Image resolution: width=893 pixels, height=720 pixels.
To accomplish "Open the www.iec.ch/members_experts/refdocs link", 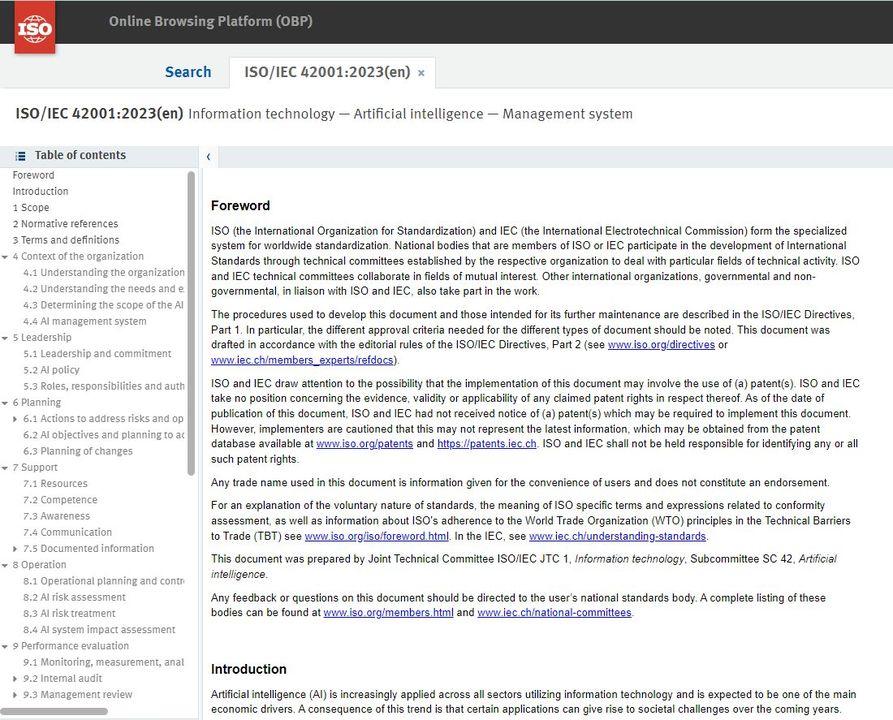I will tap(302, 360).
